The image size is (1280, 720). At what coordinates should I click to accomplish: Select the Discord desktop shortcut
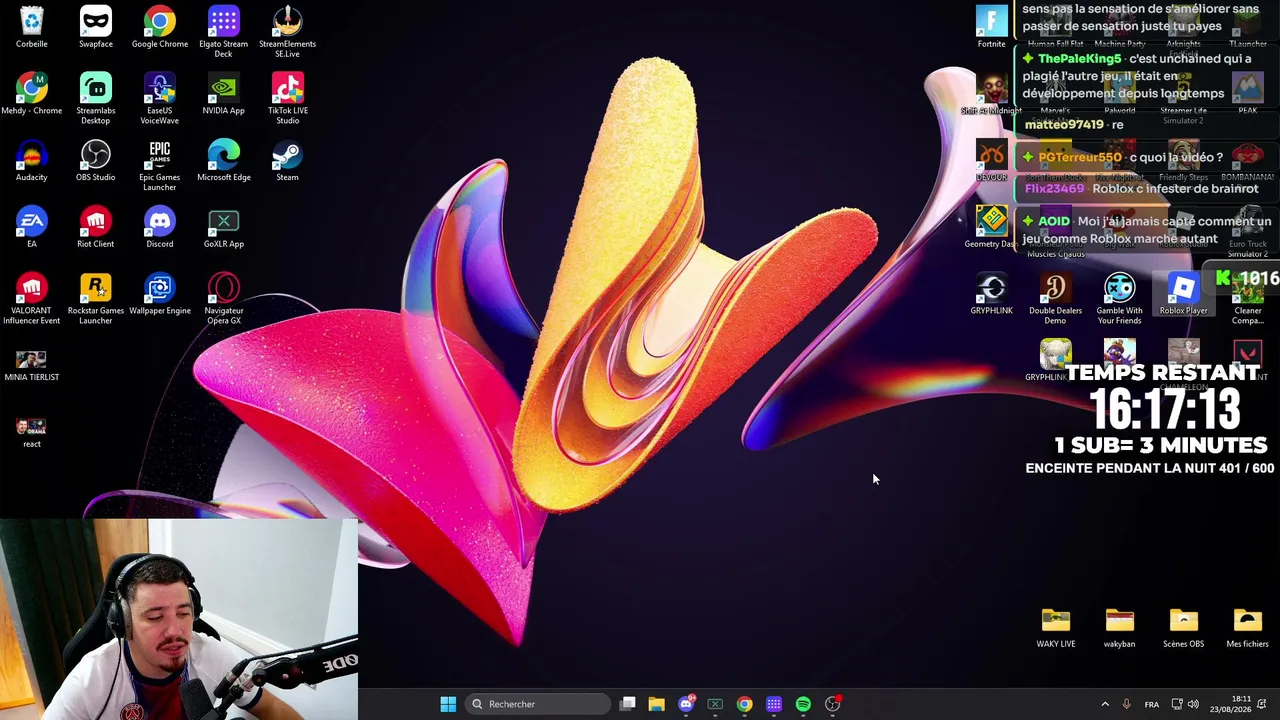(x=160, y=227)
